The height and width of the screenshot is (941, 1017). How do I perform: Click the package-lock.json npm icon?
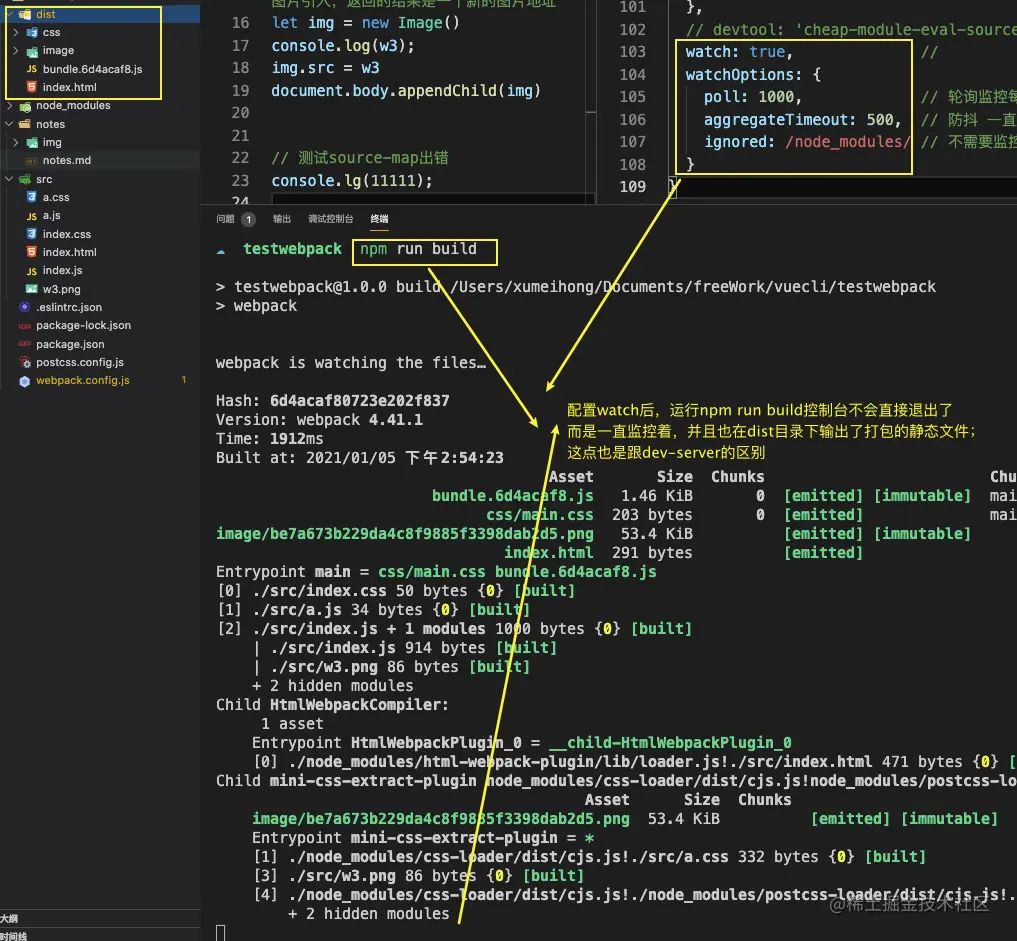click(x=25, y=326)
